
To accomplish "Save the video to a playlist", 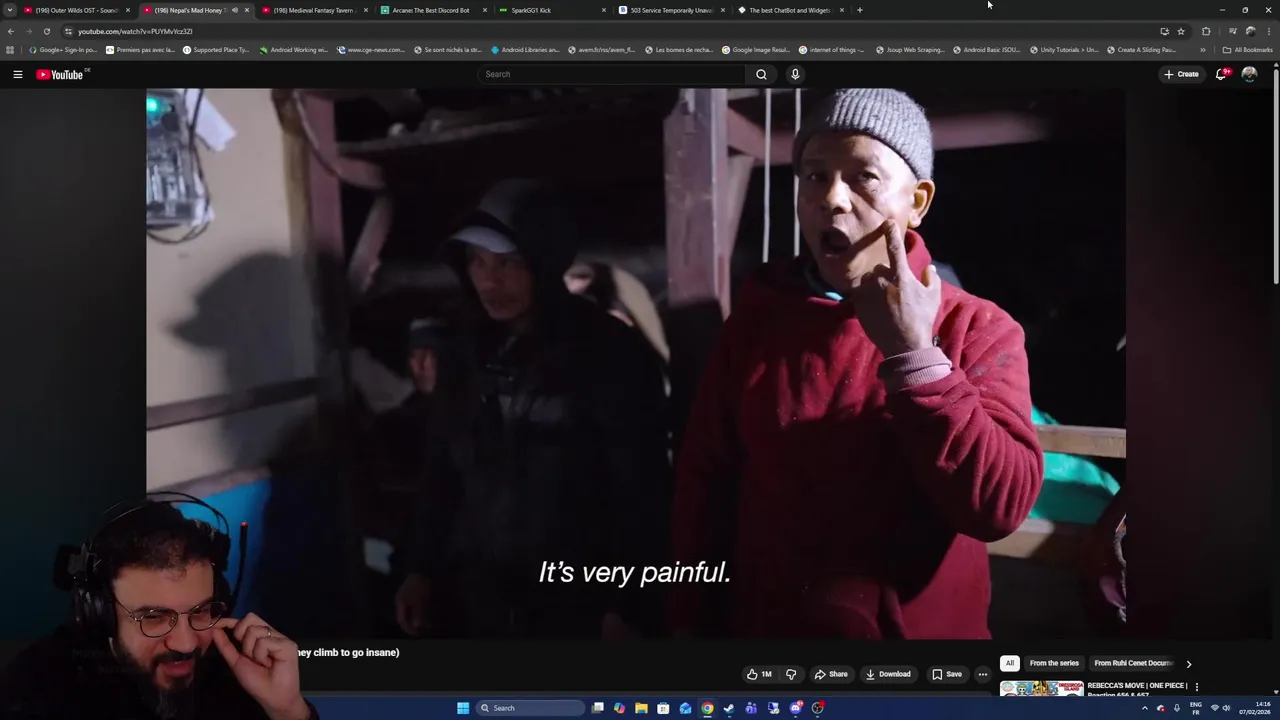I will (947, 674).
